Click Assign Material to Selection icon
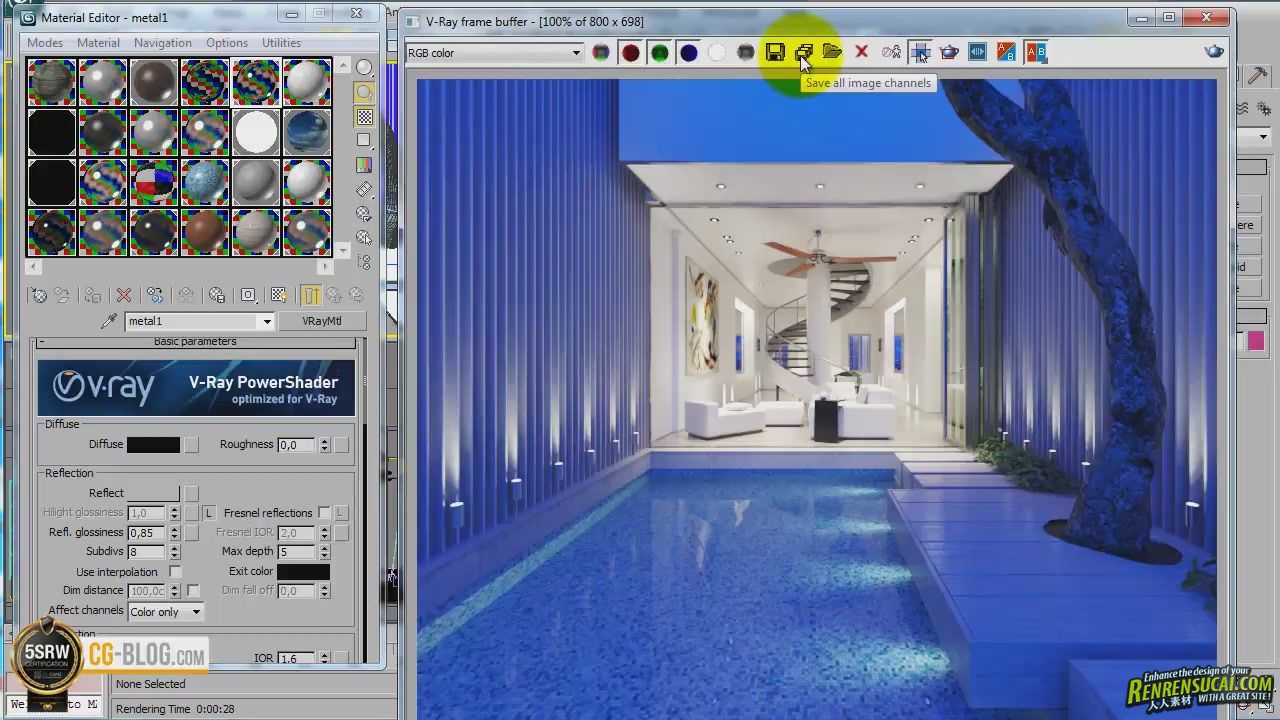 (93, 295)
